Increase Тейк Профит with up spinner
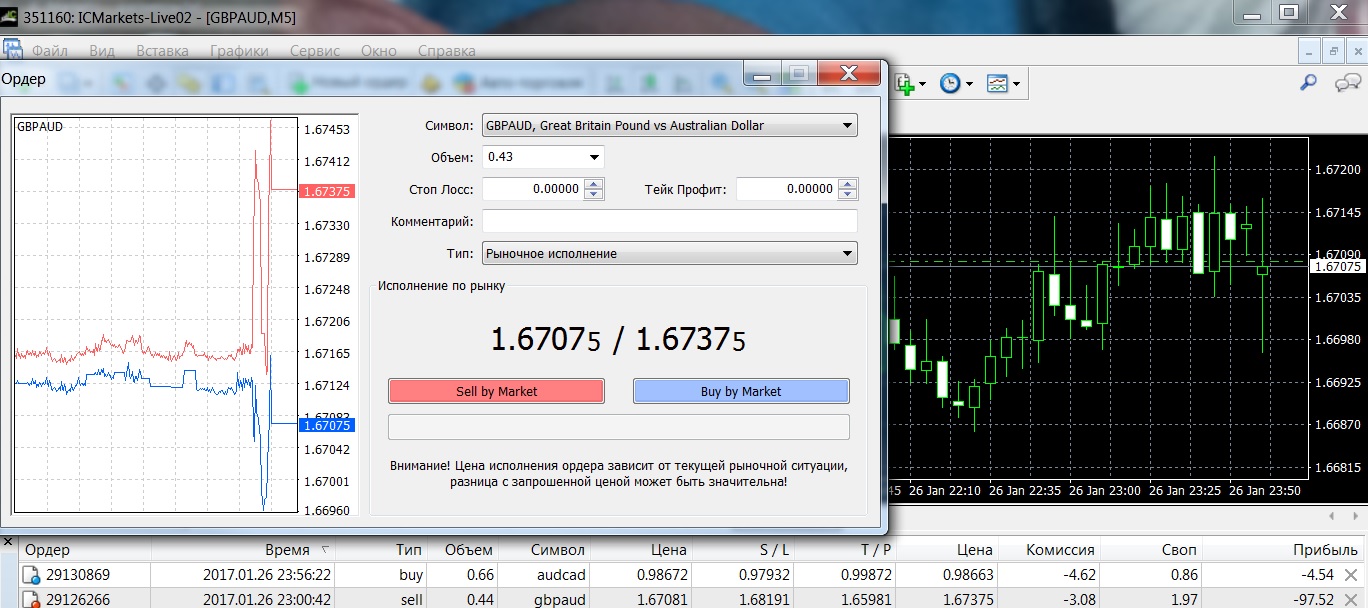Image resolution: width=1368 pixels, height=608 pixels. coord(848,183)
